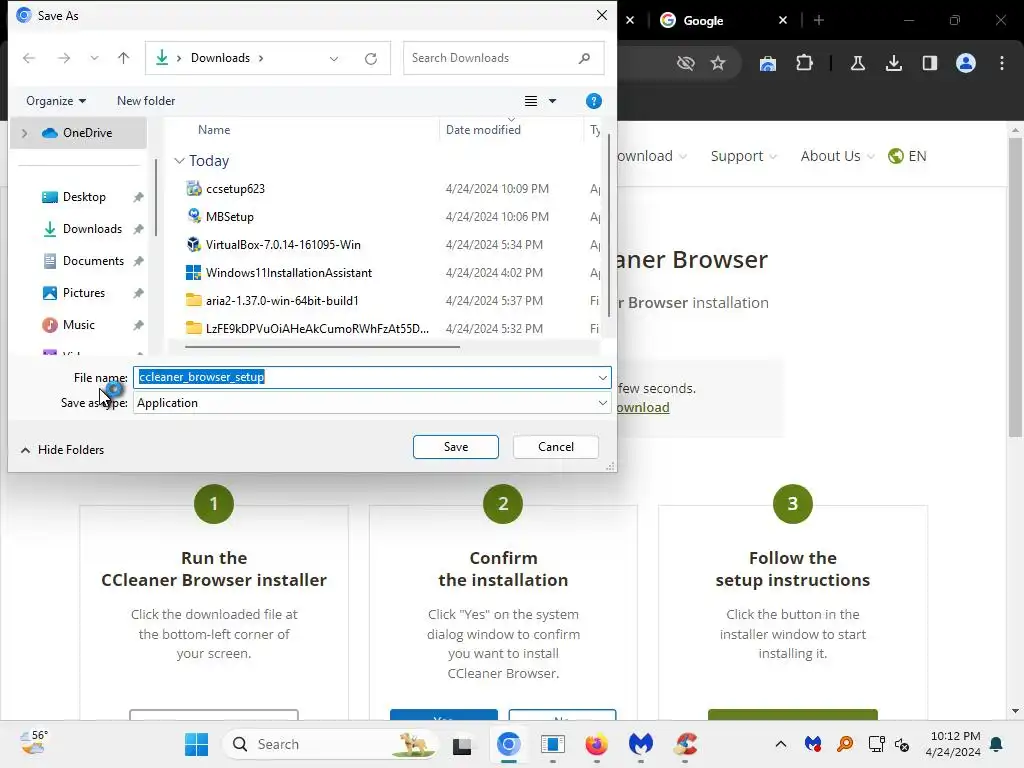The width and height of the screenshot is (1024, 768).
Task: Click the Cancel button
Action: [x=556, y=447]
